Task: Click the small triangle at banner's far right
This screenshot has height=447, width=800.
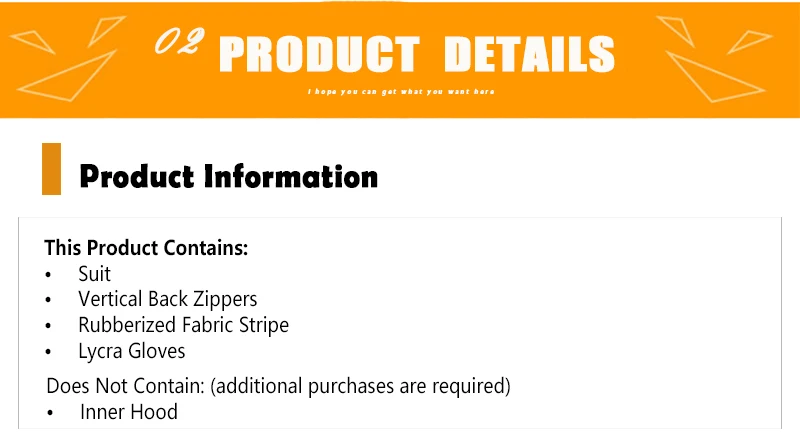Action: [x=750, y=42]
